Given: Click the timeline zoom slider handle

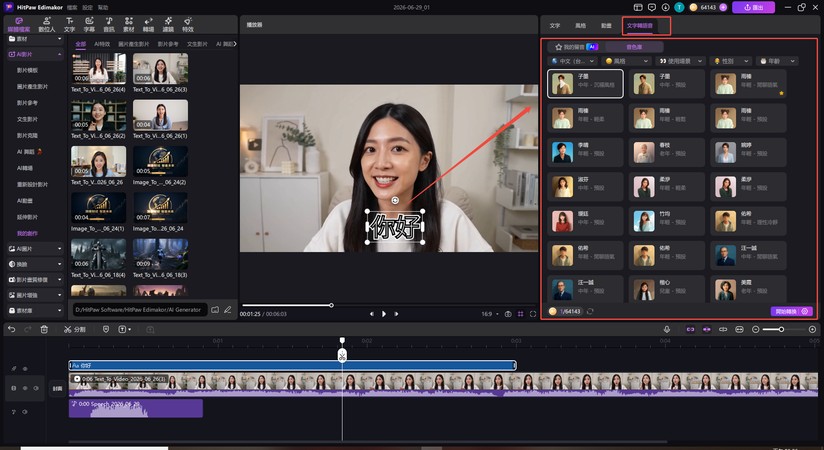Looking at the screenshot, I should pos(781,329).
